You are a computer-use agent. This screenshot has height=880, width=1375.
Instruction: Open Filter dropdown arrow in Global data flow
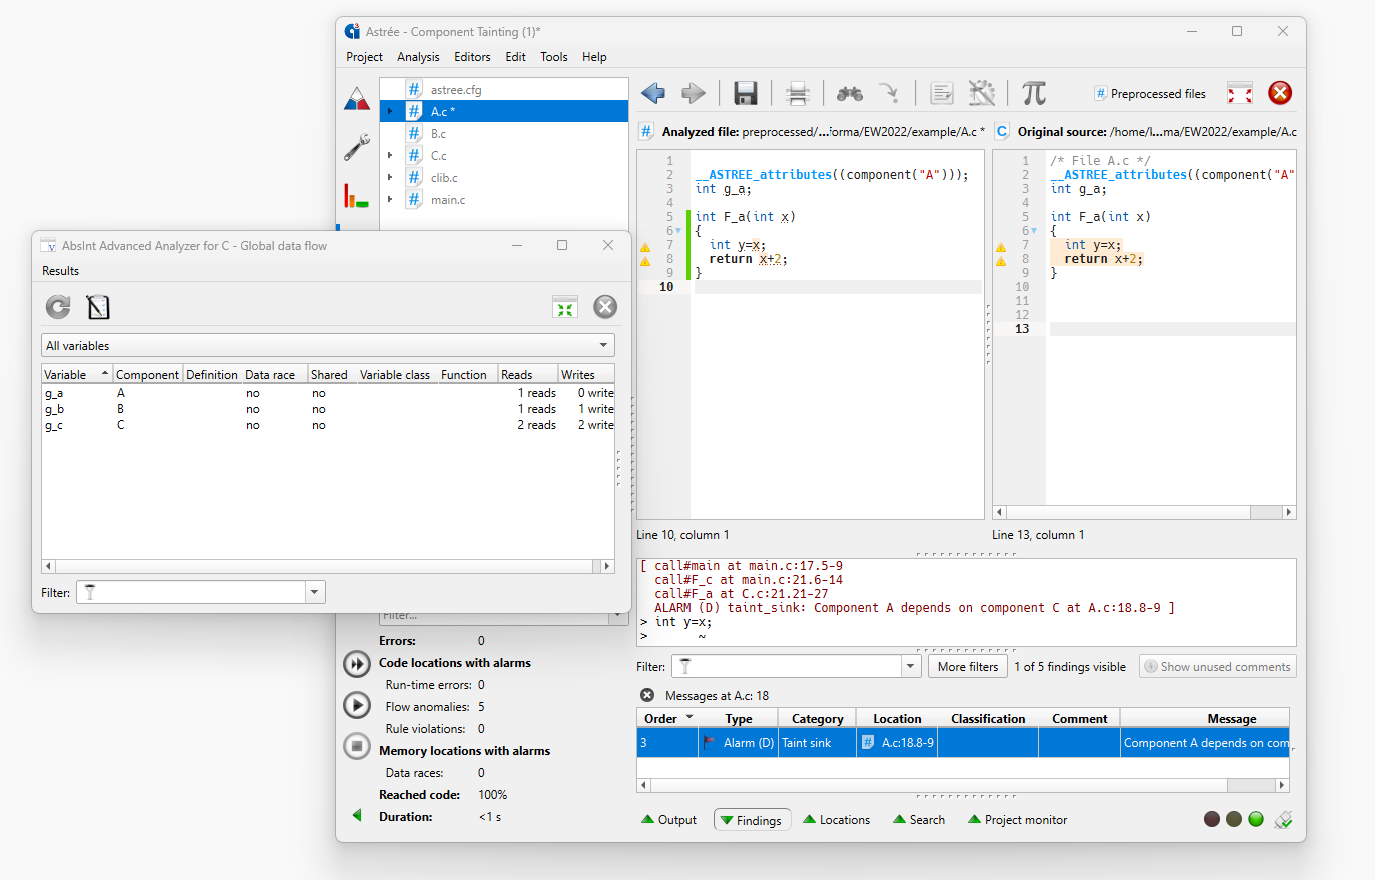pos(315,592)
